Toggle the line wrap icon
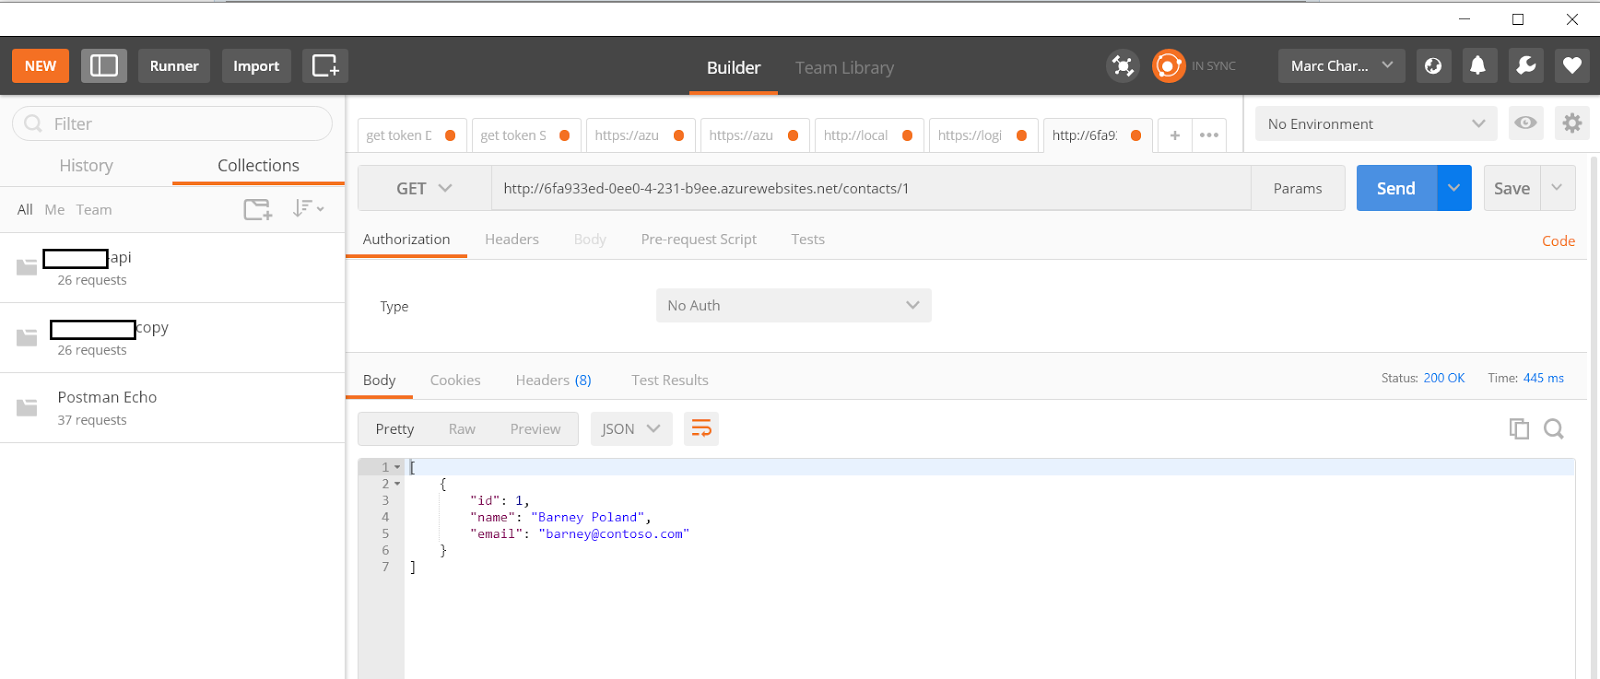This screenshot has height=679, width=1600. [x=701, y=429]
